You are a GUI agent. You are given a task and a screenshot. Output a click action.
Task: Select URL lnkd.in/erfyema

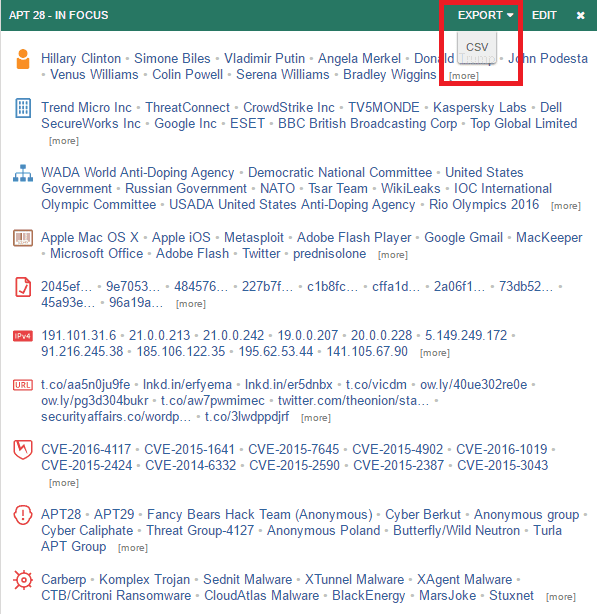(187, 385)
